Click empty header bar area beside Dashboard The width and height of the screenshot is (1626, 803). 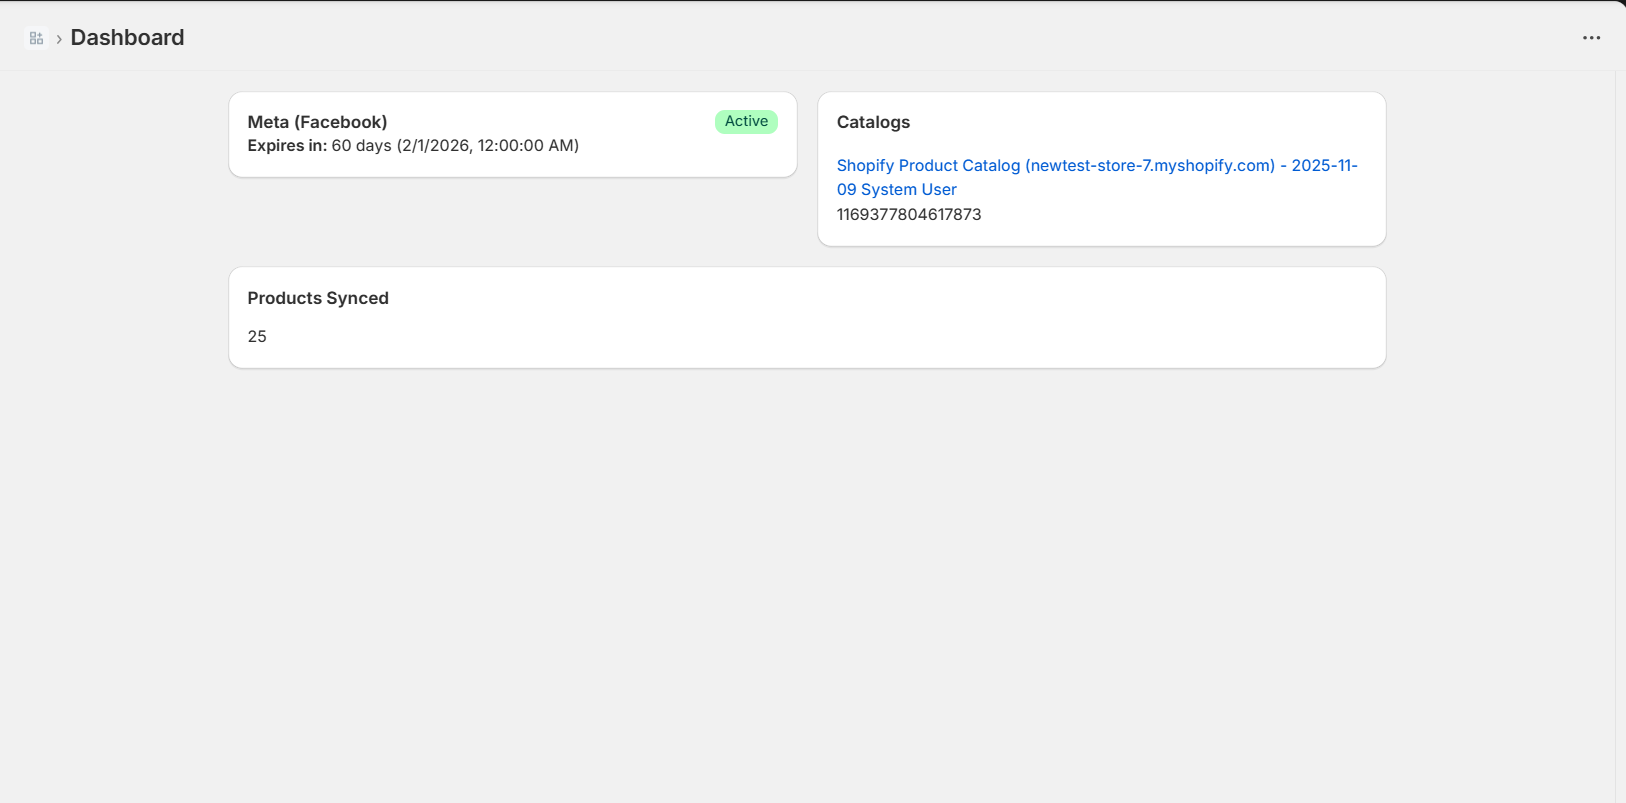click(800, 38)
